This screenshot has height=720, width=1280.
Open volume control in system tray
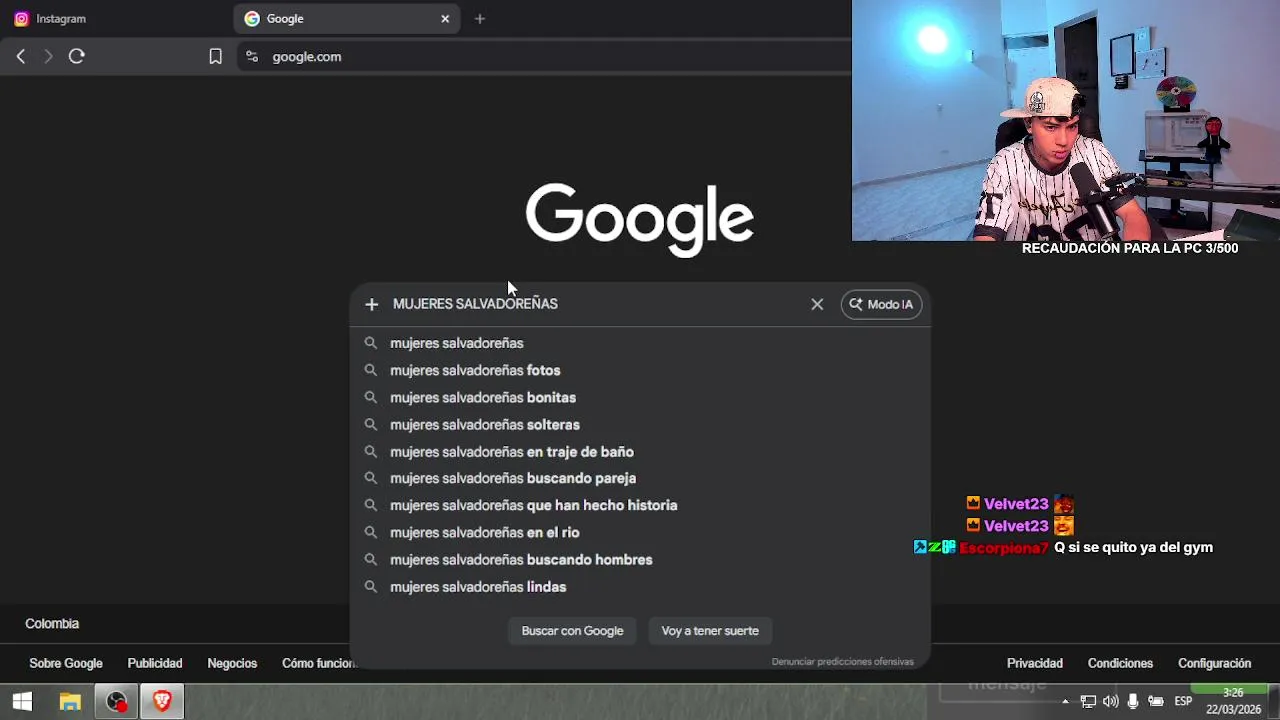click(1110, 702)
